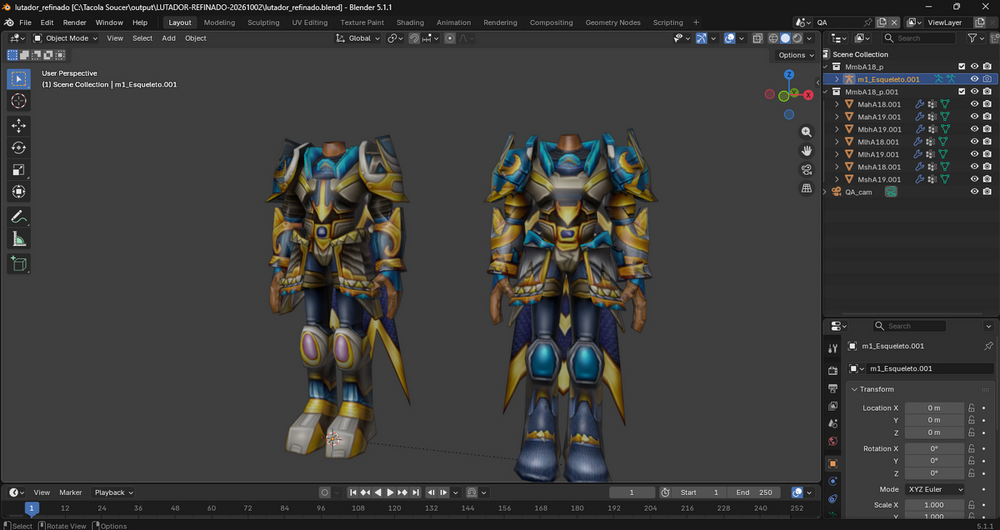Click the zoom view magnifier icon
The height and width of the screenshot is (530, 1000).
[x=807, y=132]
